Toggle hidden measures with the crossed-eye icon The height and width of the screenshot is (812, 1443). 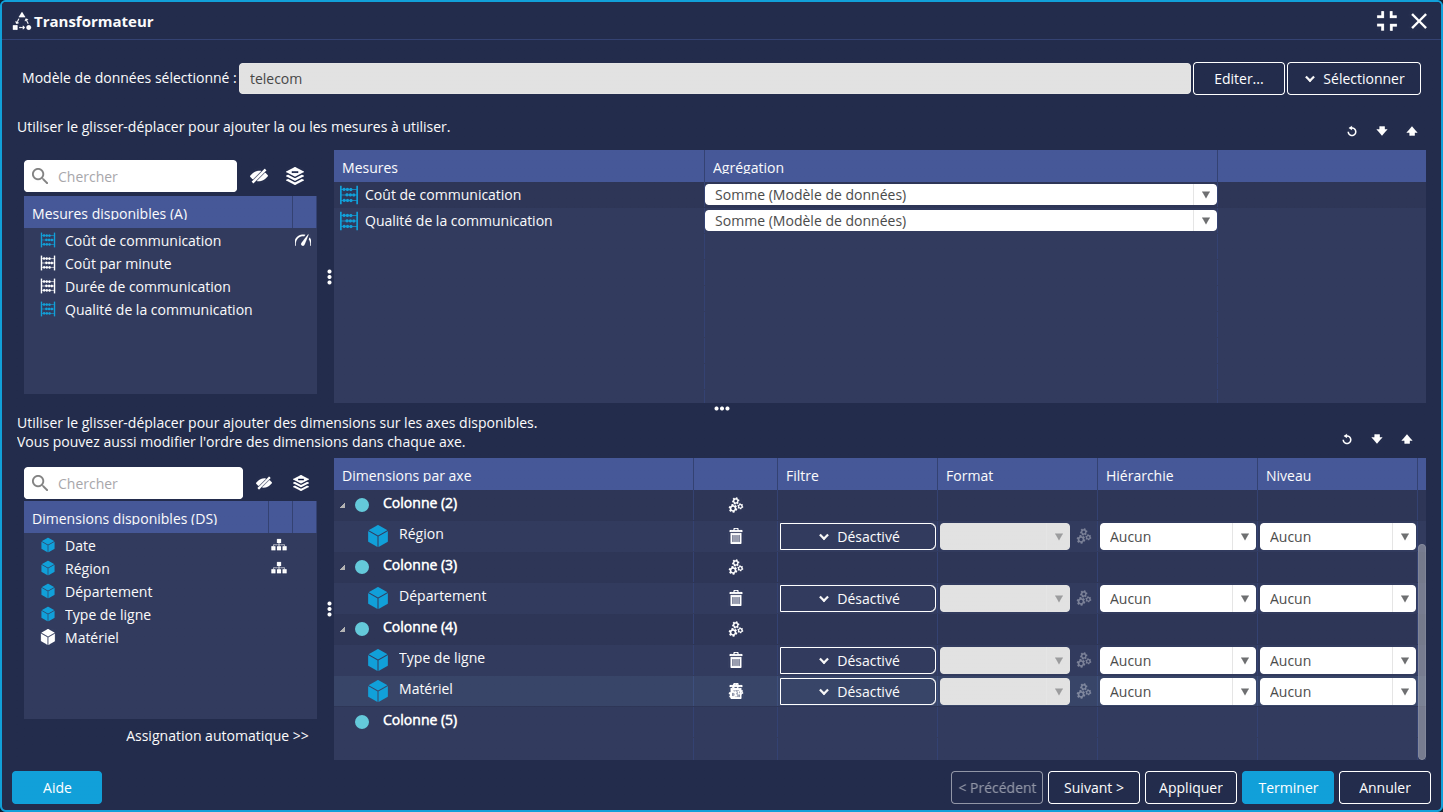[259, 176]
